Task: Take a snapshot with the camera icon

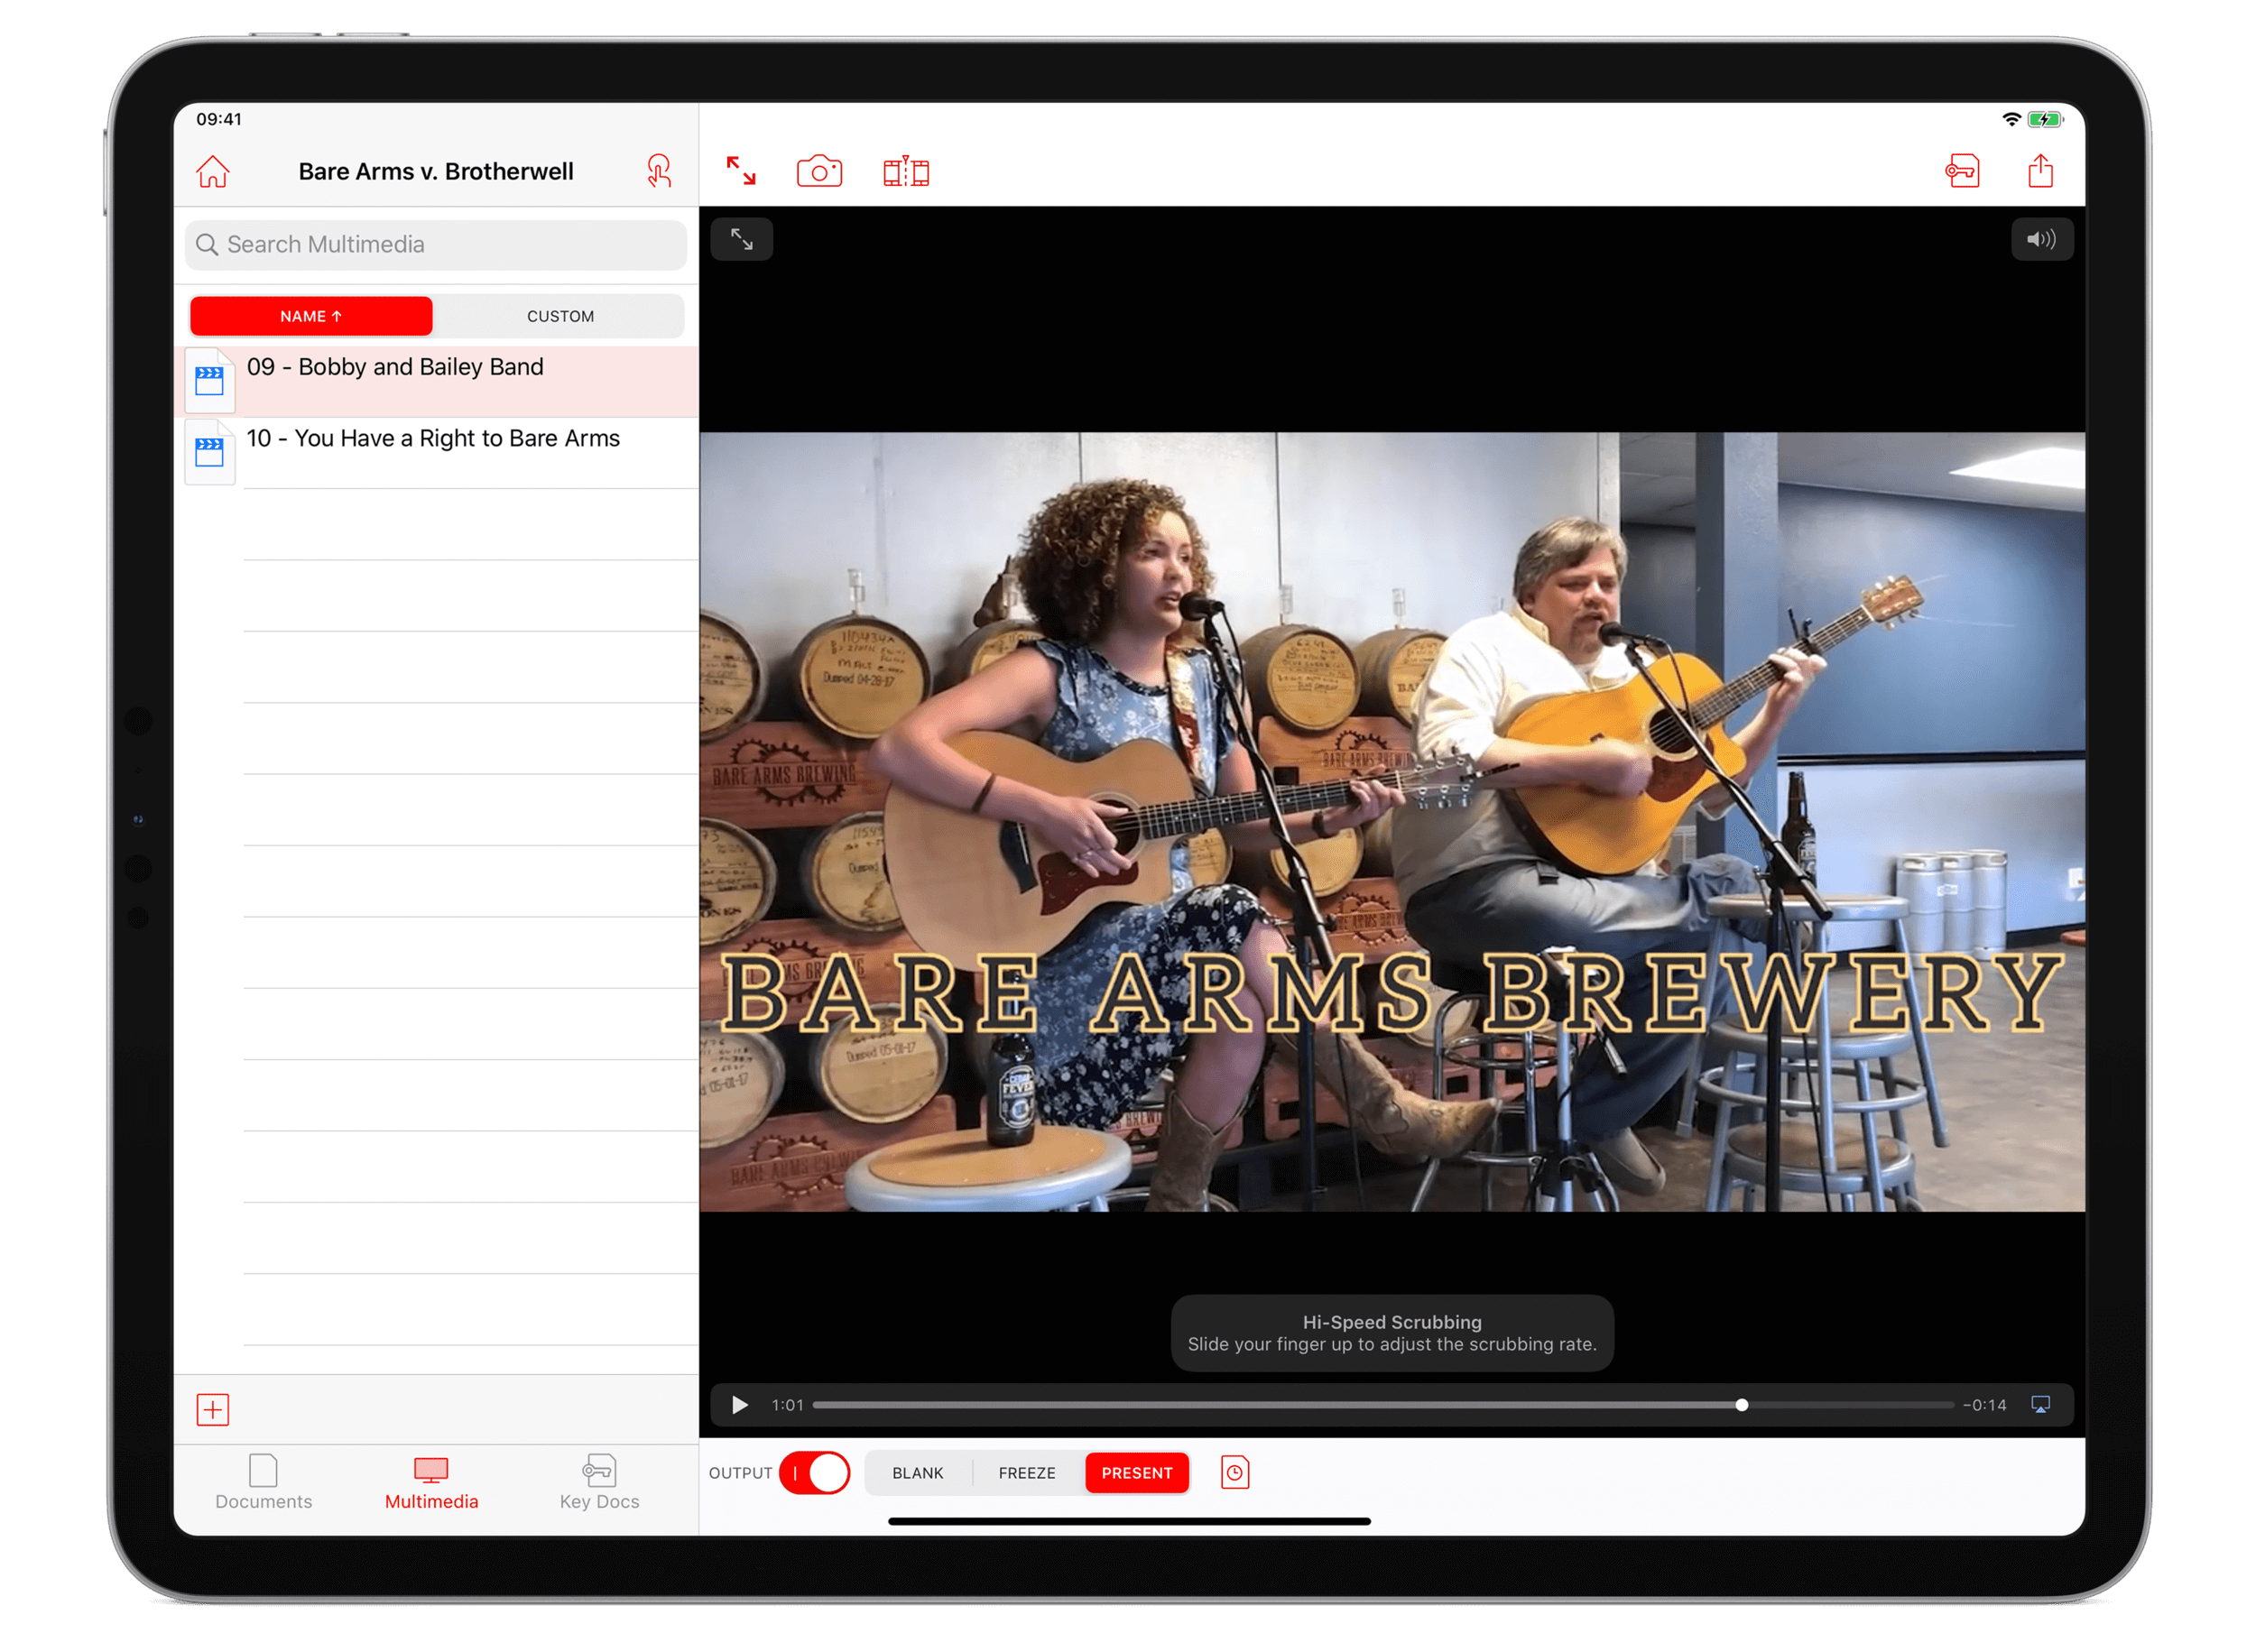Action: pos(819,171)
